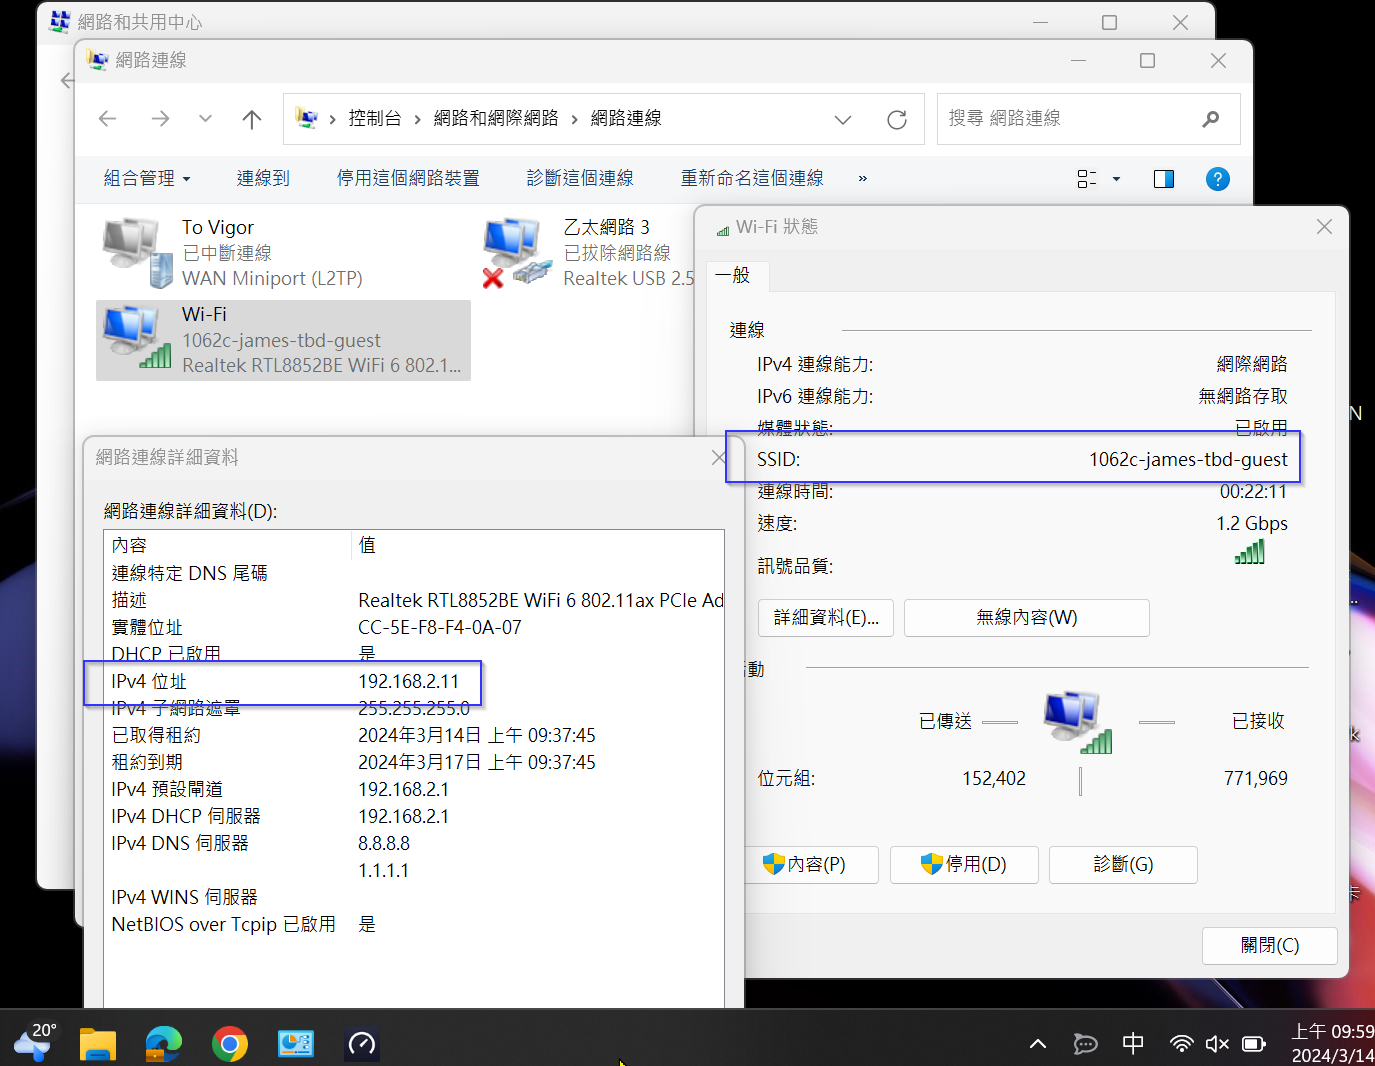Open Google Chrome from taskbar
The image size is (1375, 1066).
coord(230,1044)
